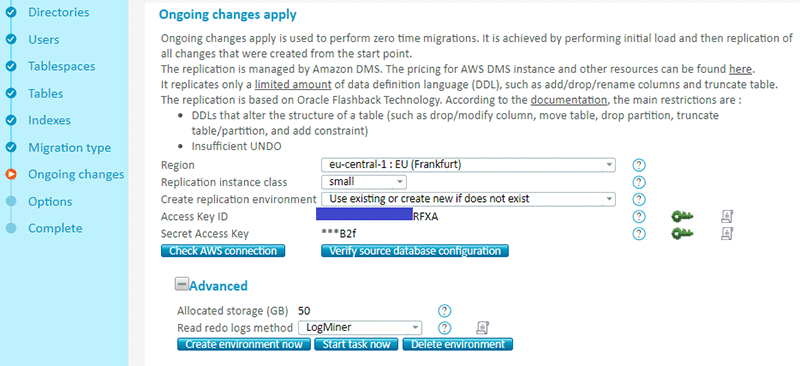
Task: Open the LogMiner redo logs method dropdown
Action: pos(360,327)
